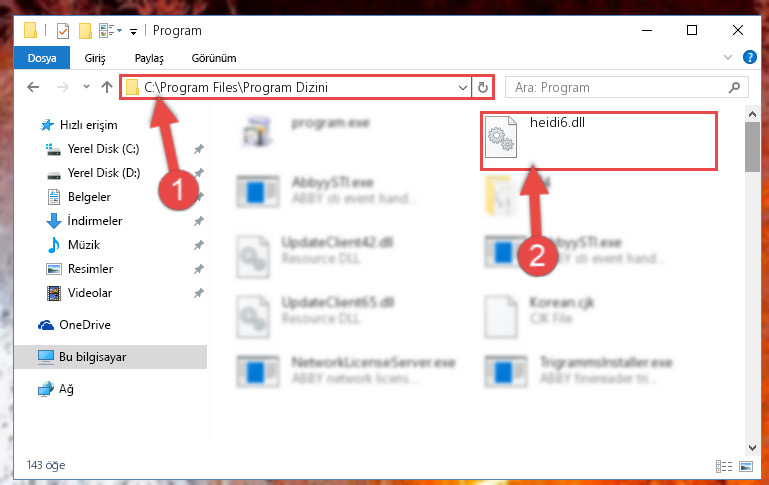
Task: Toggle the pin next to Müzik
Action: [x=198, y=245]
